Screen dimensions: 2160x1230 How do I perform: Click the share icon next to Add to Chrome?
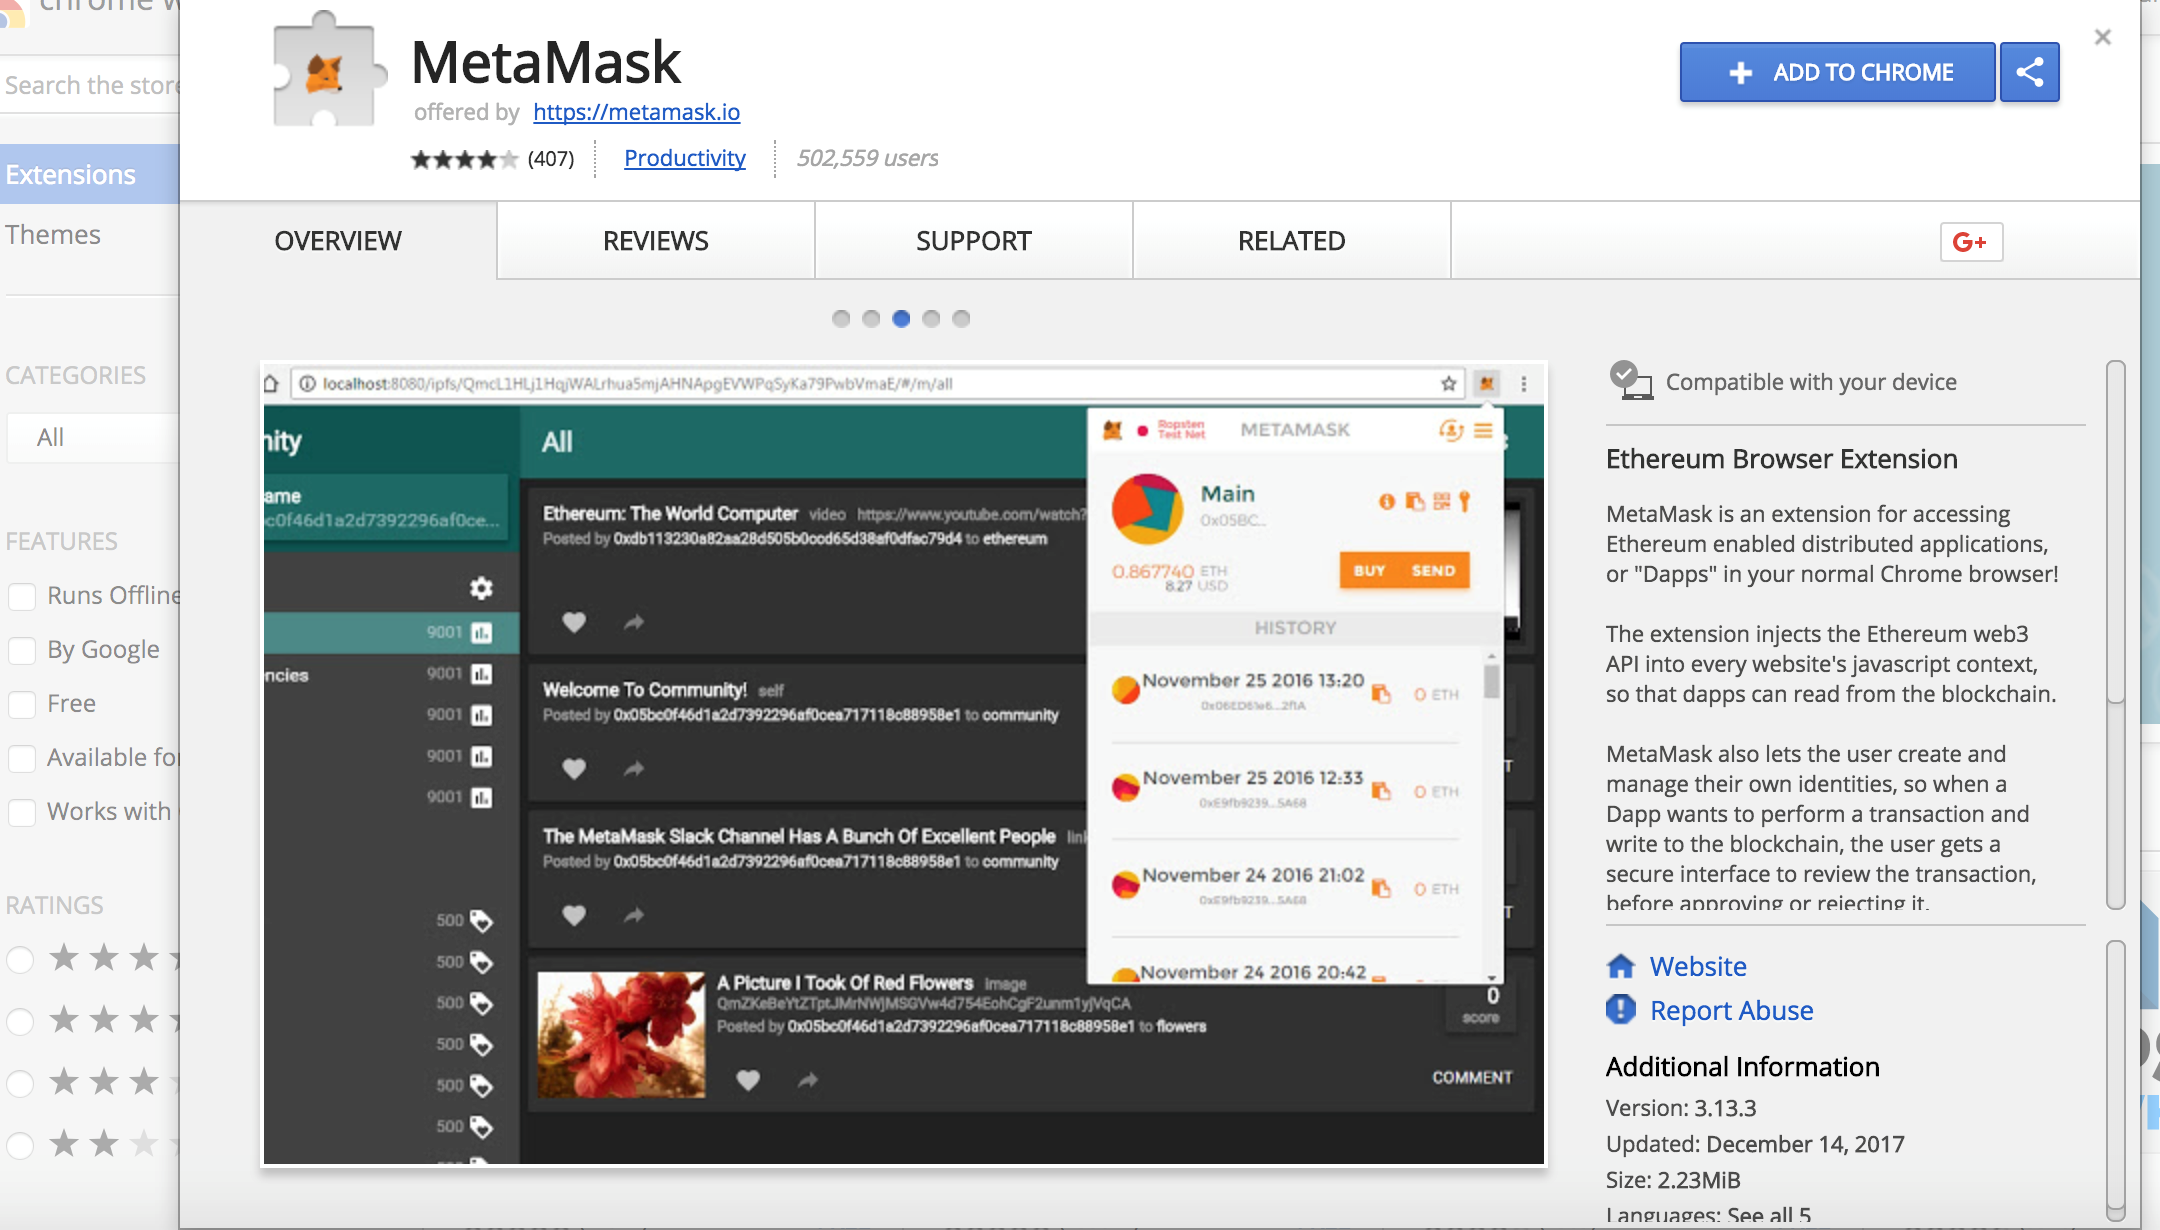coord(2031,70)
